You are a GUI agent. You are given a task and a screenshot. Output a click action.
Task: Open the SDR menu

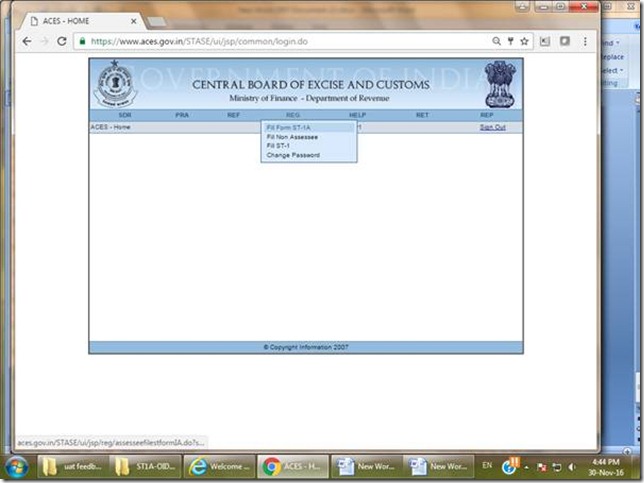pyautogui.click(x=125, y=115)
